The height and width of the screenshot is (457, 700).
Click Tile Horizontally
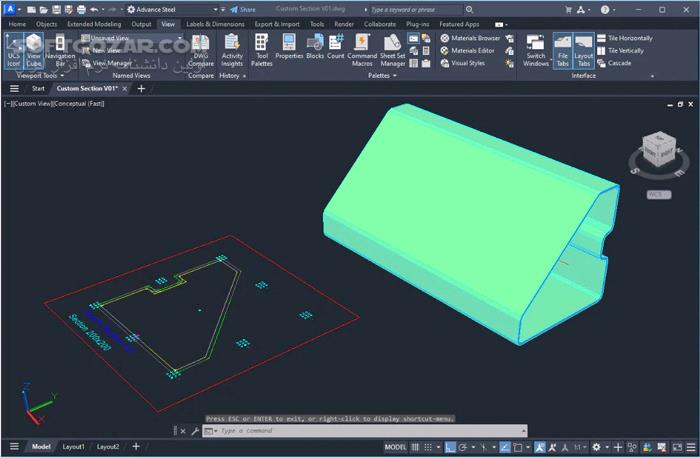point(630,38)
